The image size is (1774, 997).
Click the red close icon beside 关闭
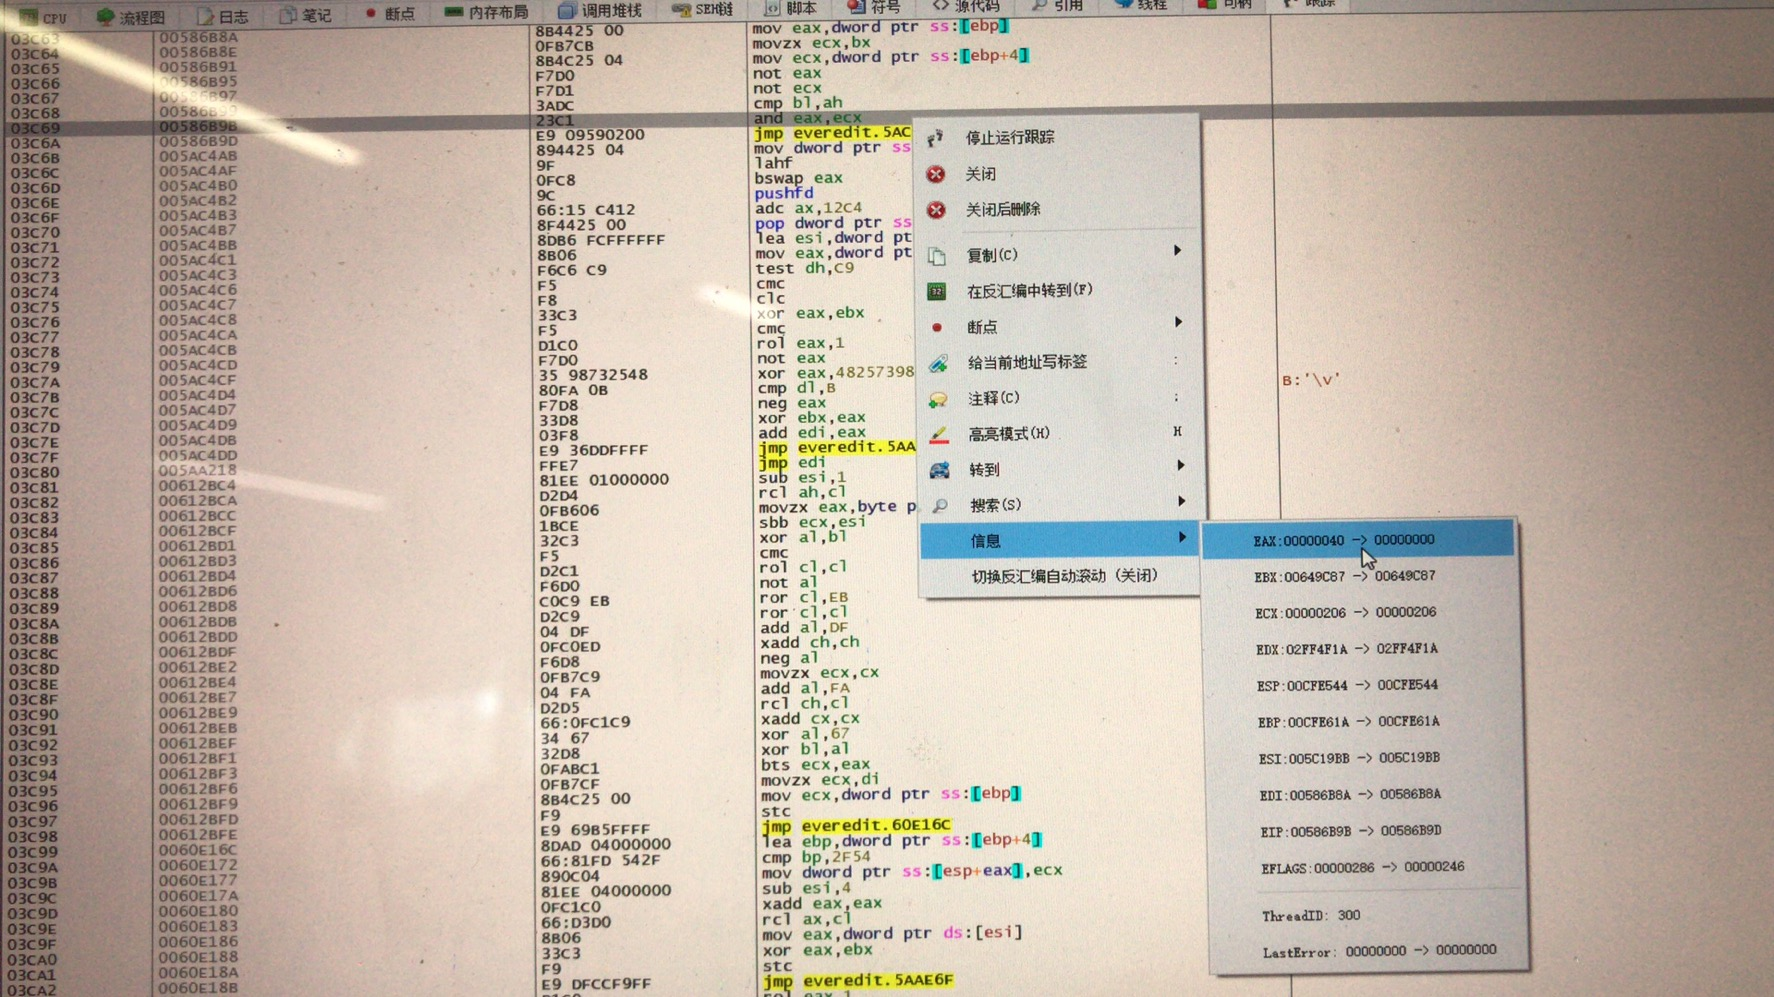[936, 174]
